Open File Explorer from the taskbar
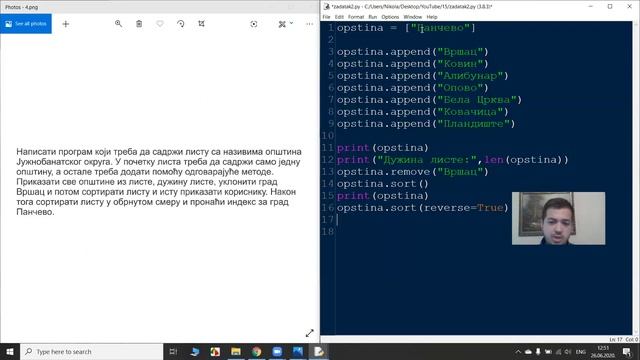The image size is (640, 360). tap(236, 351)
